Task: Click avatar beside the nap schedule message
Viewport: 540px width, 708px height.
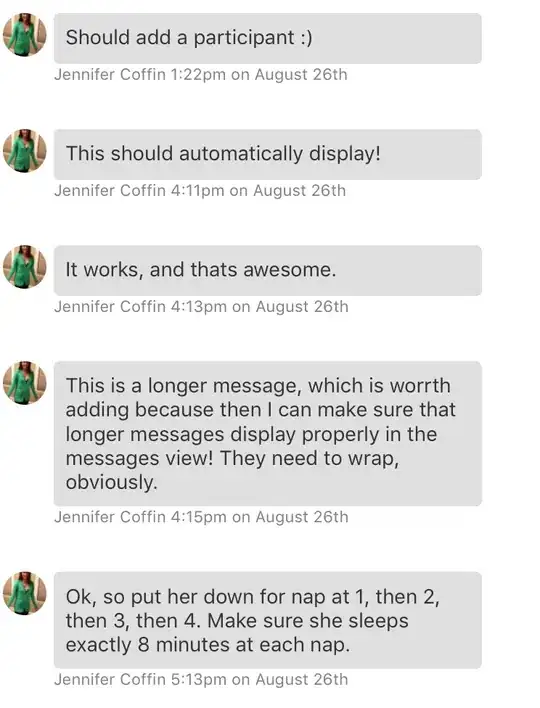Action: click(x=24, y=593)
